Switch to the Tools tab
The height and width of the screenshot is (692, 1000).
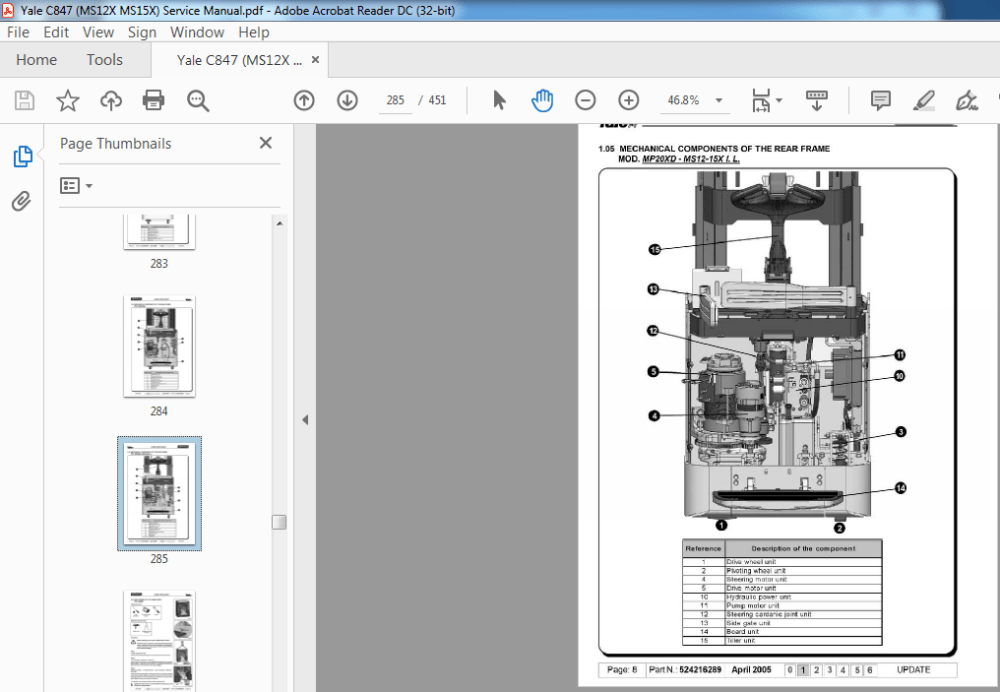point(105,60)
